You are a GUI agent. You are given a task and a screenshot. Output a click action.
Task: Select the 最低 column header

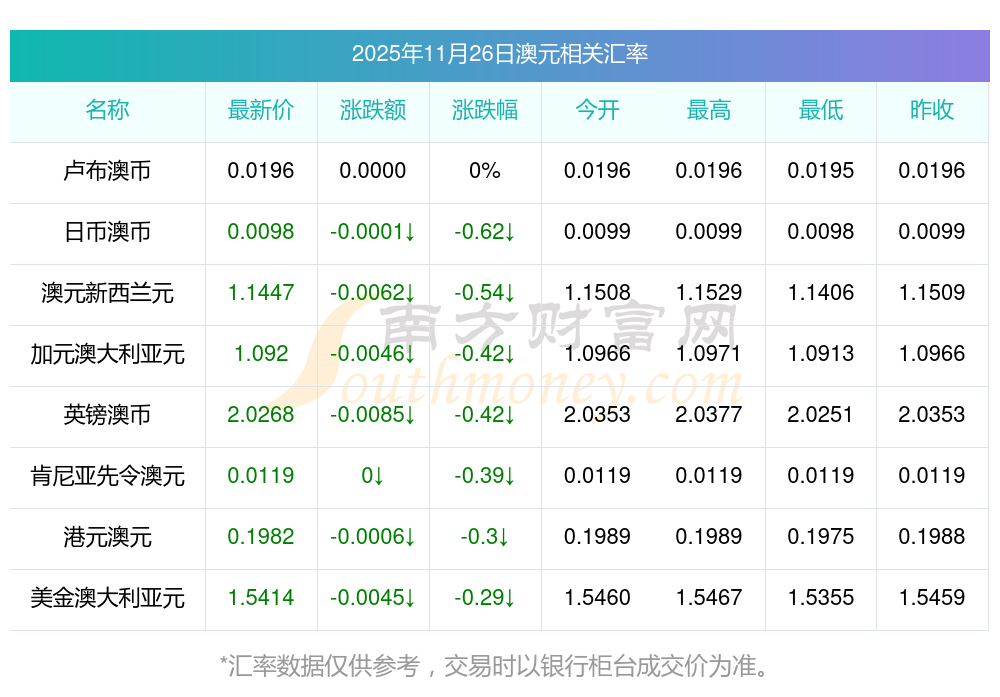click(821, 110)
